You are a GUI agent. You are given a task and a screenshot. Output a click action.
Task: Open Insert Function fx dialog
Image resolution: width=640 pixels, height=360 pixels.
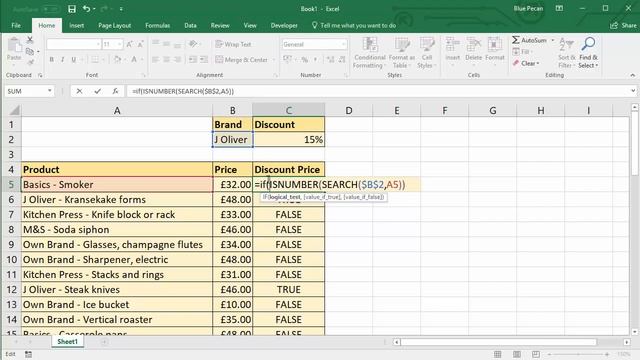(x=116, y=91)
